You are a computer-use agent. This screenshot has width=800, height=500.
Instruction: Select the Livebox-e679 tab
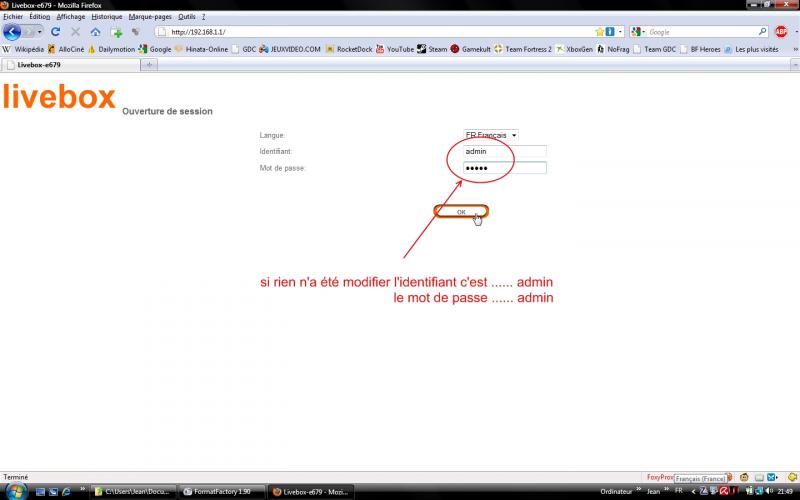coord(71,65)
